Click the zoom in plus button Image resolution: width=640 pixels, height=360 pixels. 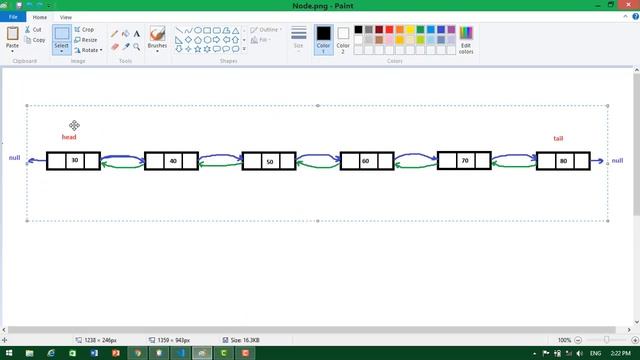click(x=635, y=340)
